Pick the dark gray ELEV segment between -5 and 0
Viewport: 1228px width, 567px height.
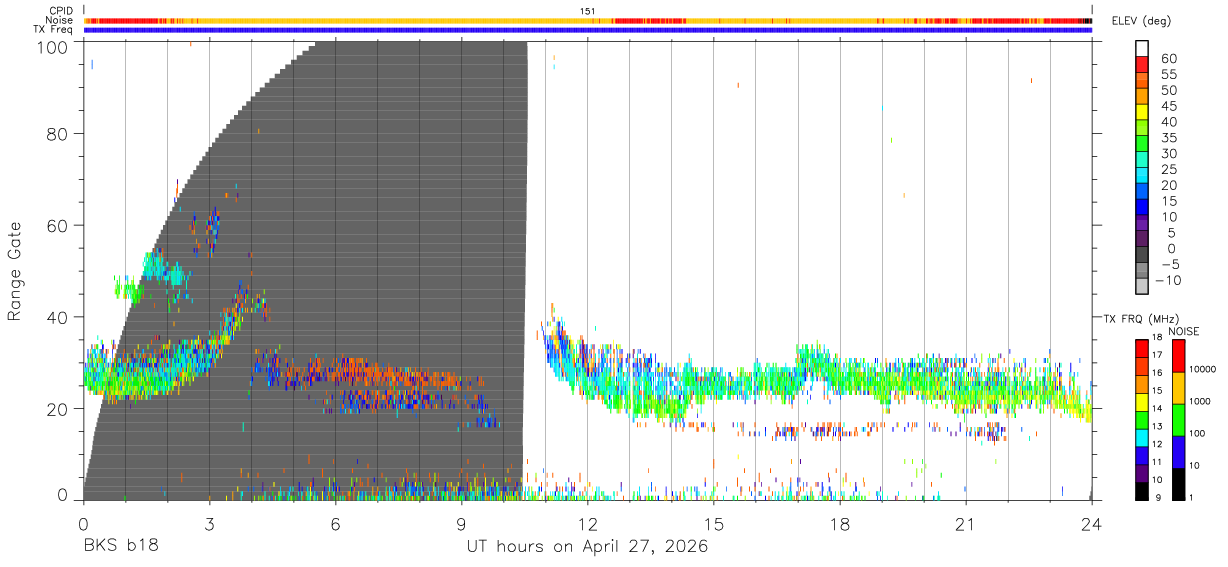(x=1142, y=256)
